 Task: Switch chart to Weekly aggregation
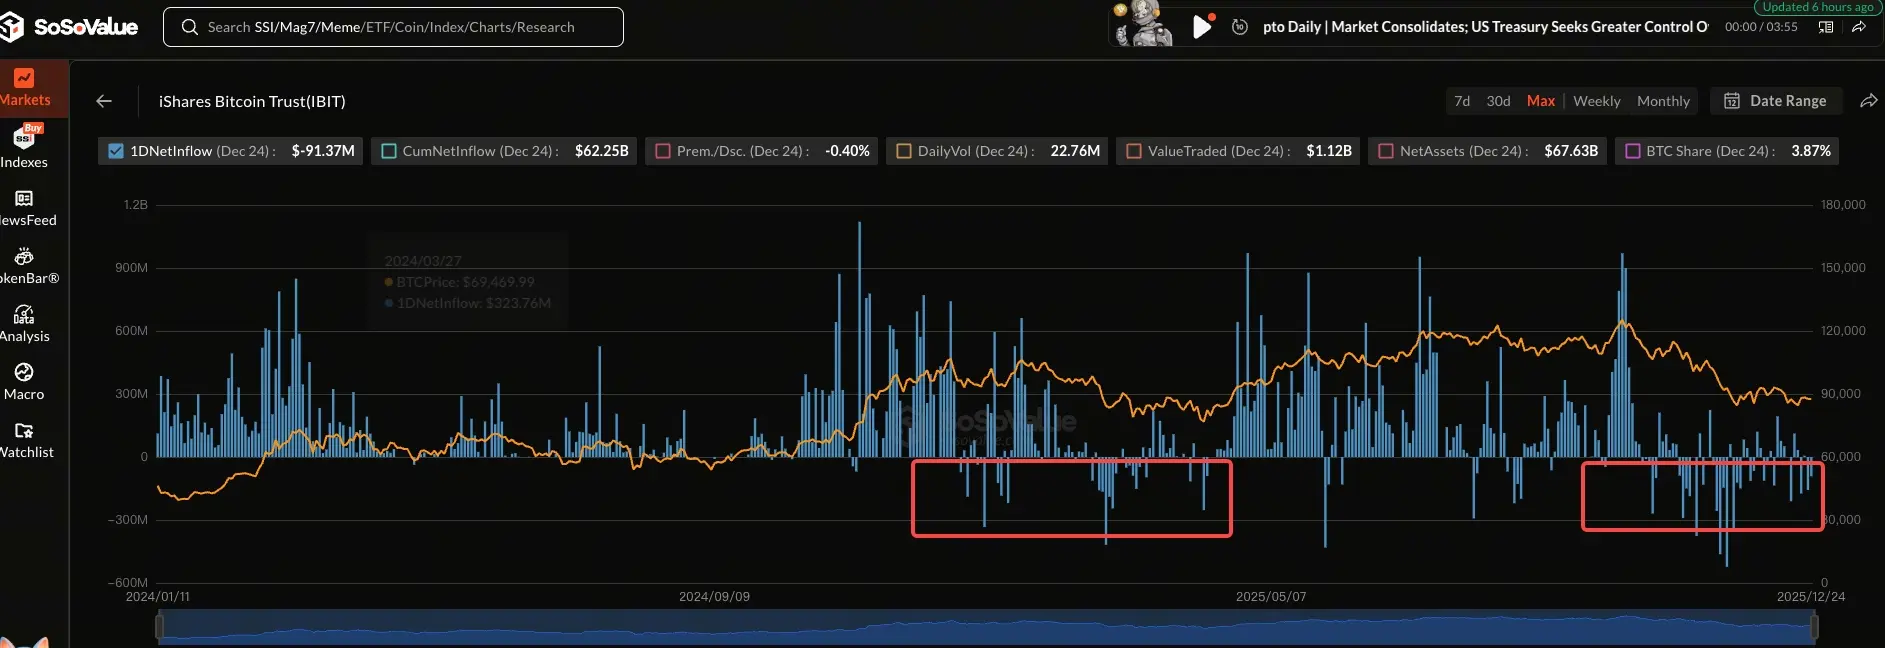[1597, 101]
